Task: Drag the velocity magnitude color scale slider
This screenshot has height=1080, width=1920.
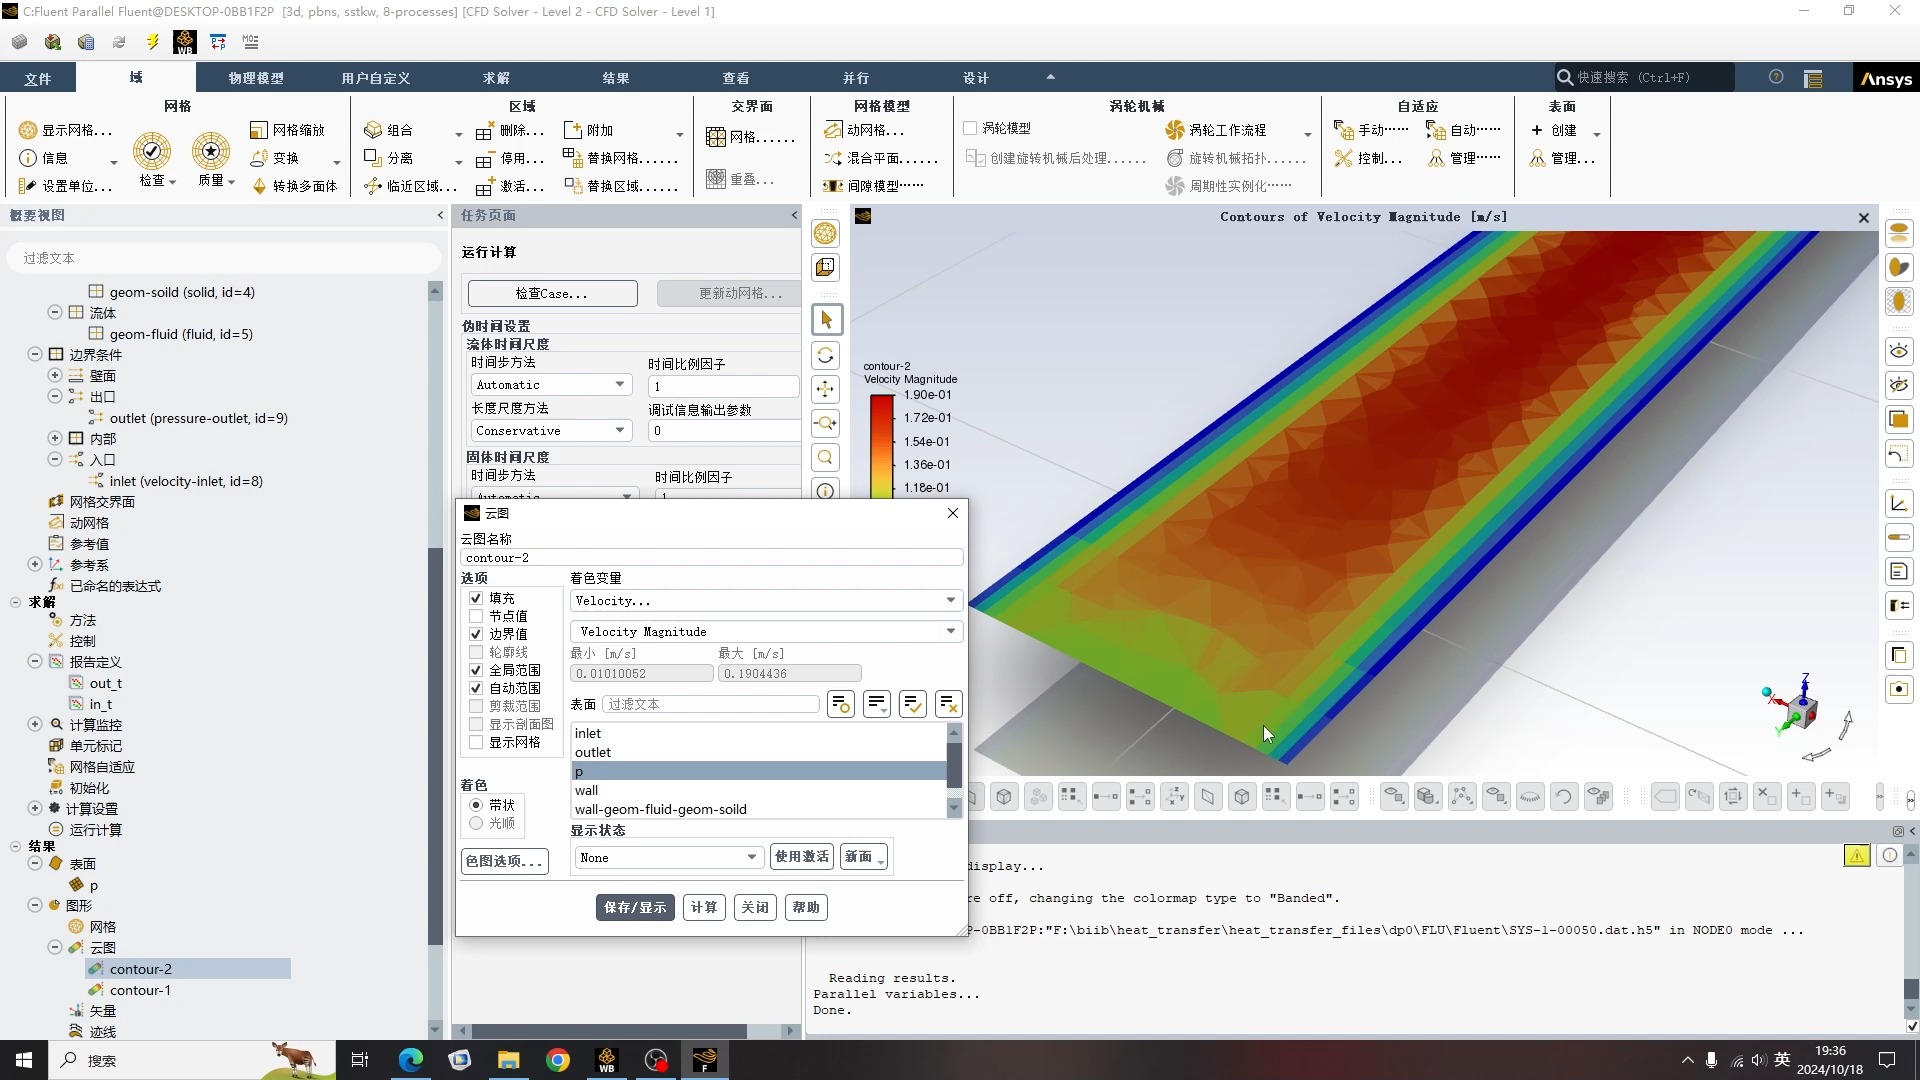Action: click(880, 442)
